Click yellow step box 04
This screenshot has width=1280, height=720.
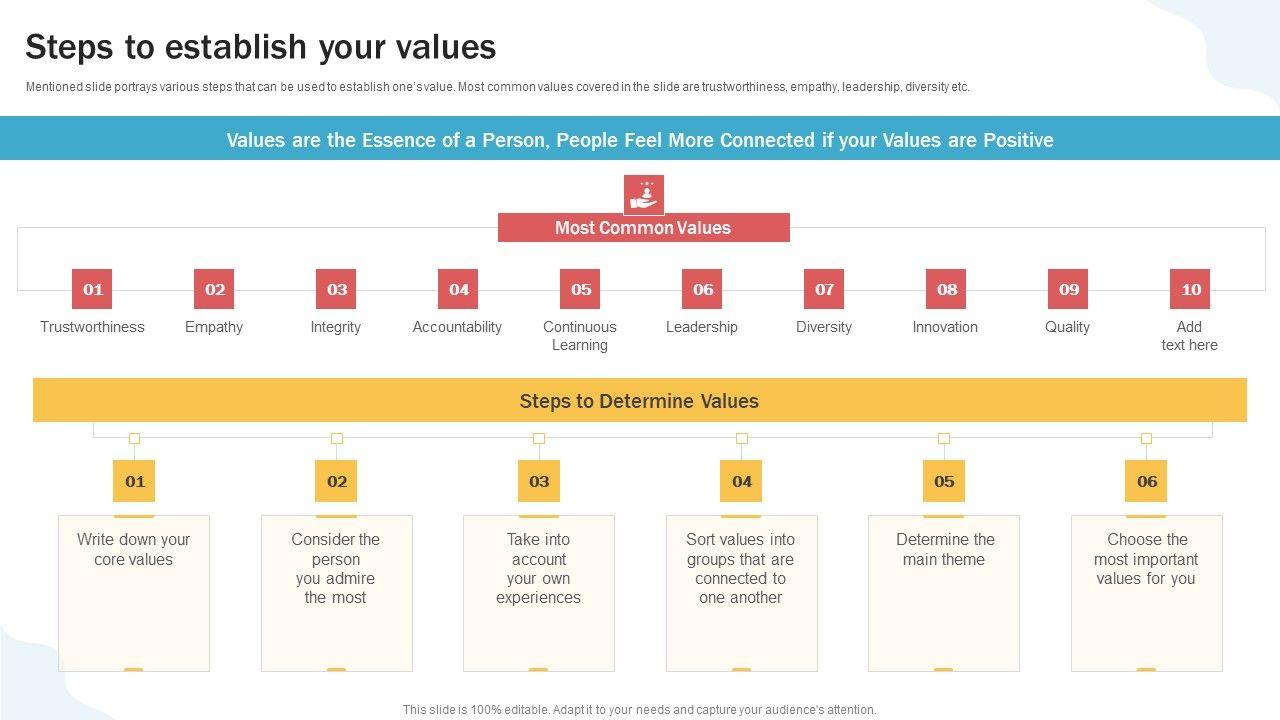coord(741,481)
